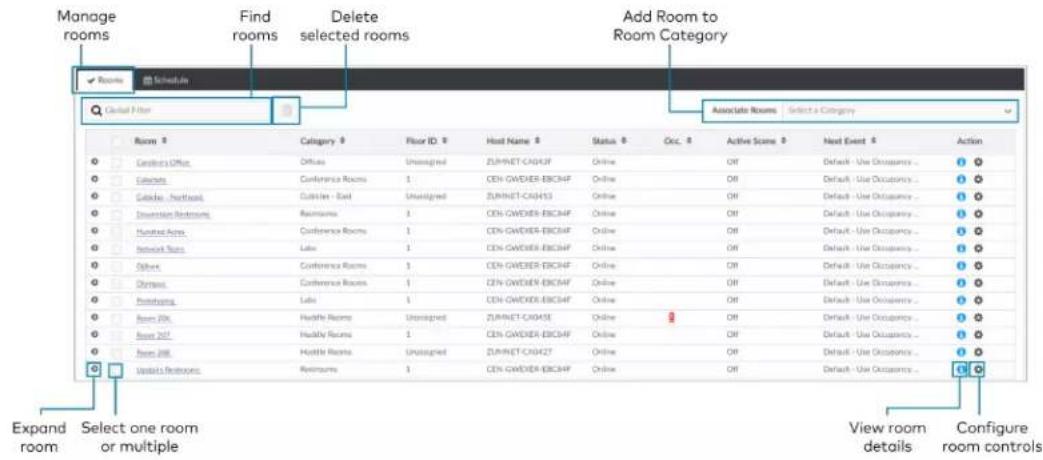Screen dimensions: 1043x460
Task: Expand the Network Team row
Action: tap(94, 249)
